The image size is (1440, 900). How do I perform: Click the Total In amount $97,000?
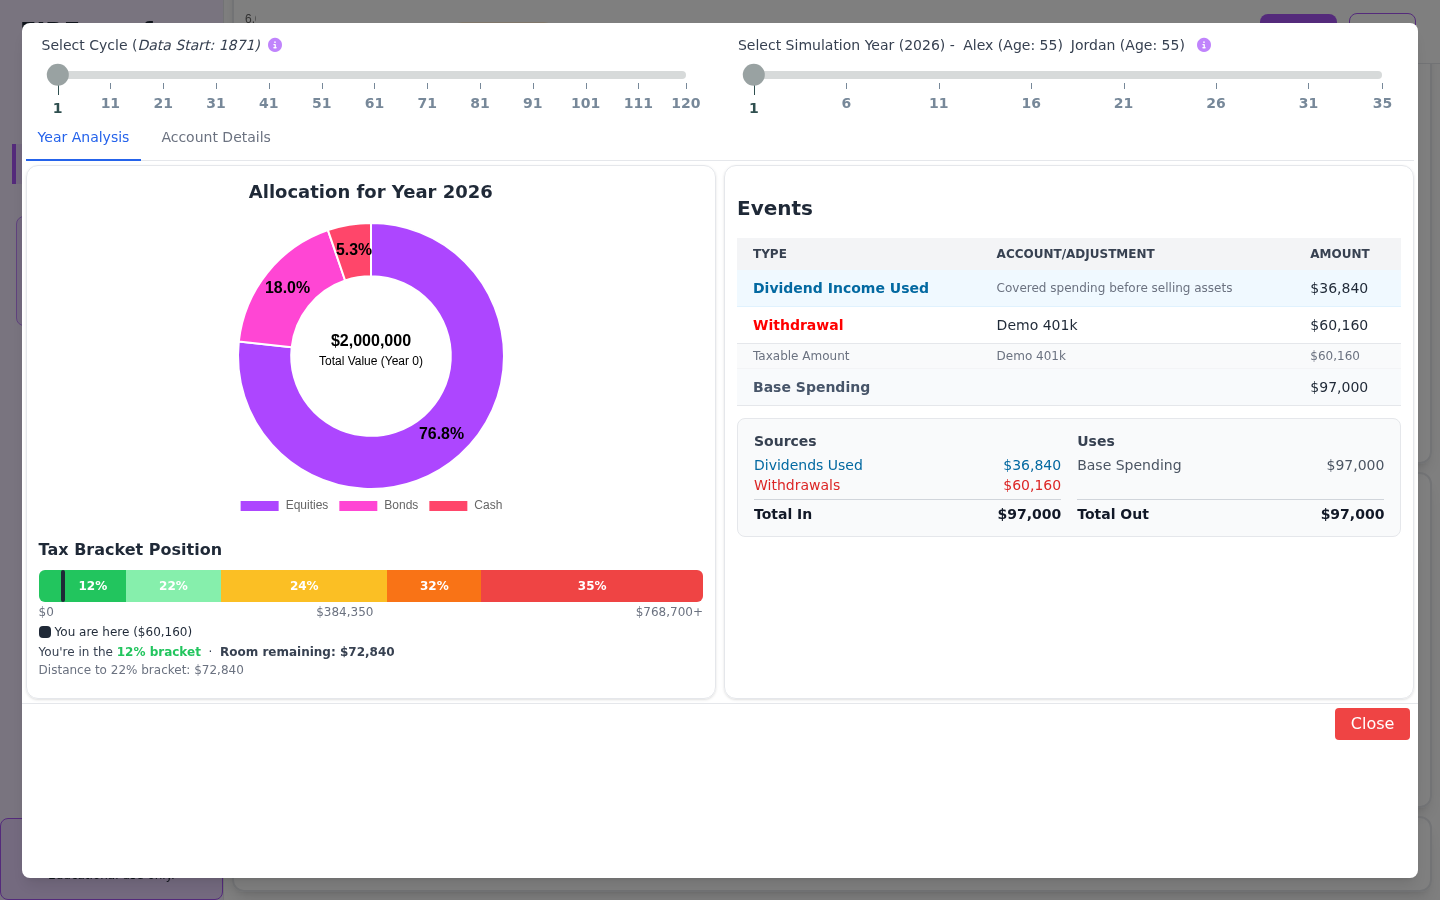pos(1029,514)
